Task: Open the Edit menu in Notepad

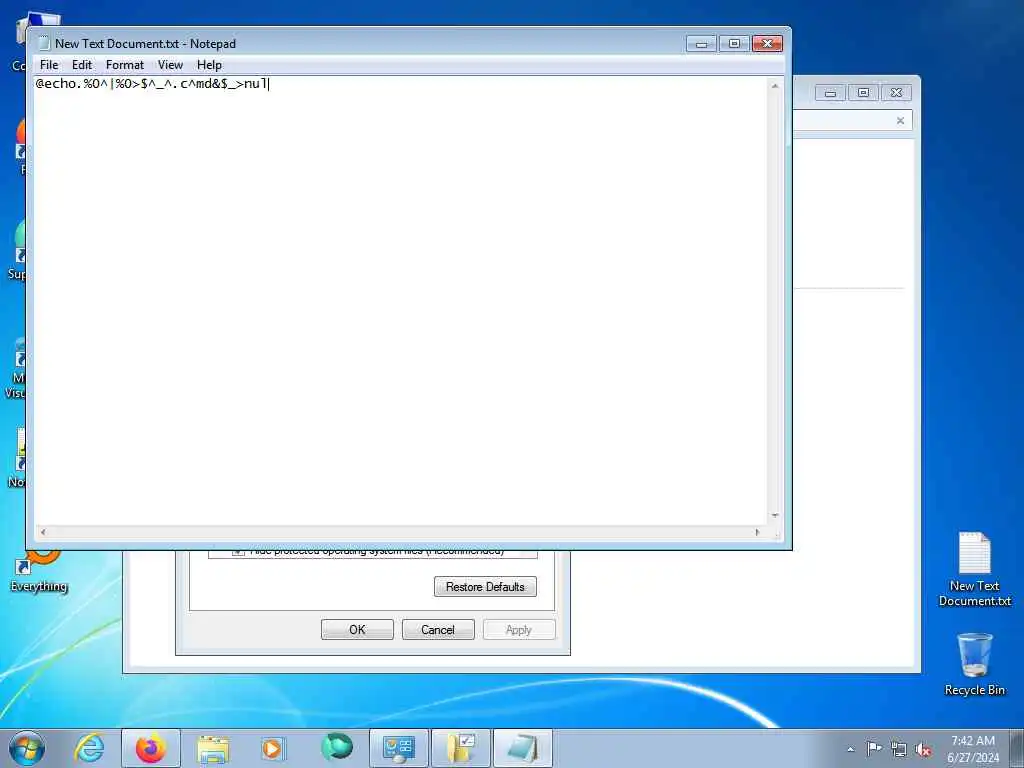Action: (x=82, y=65)
